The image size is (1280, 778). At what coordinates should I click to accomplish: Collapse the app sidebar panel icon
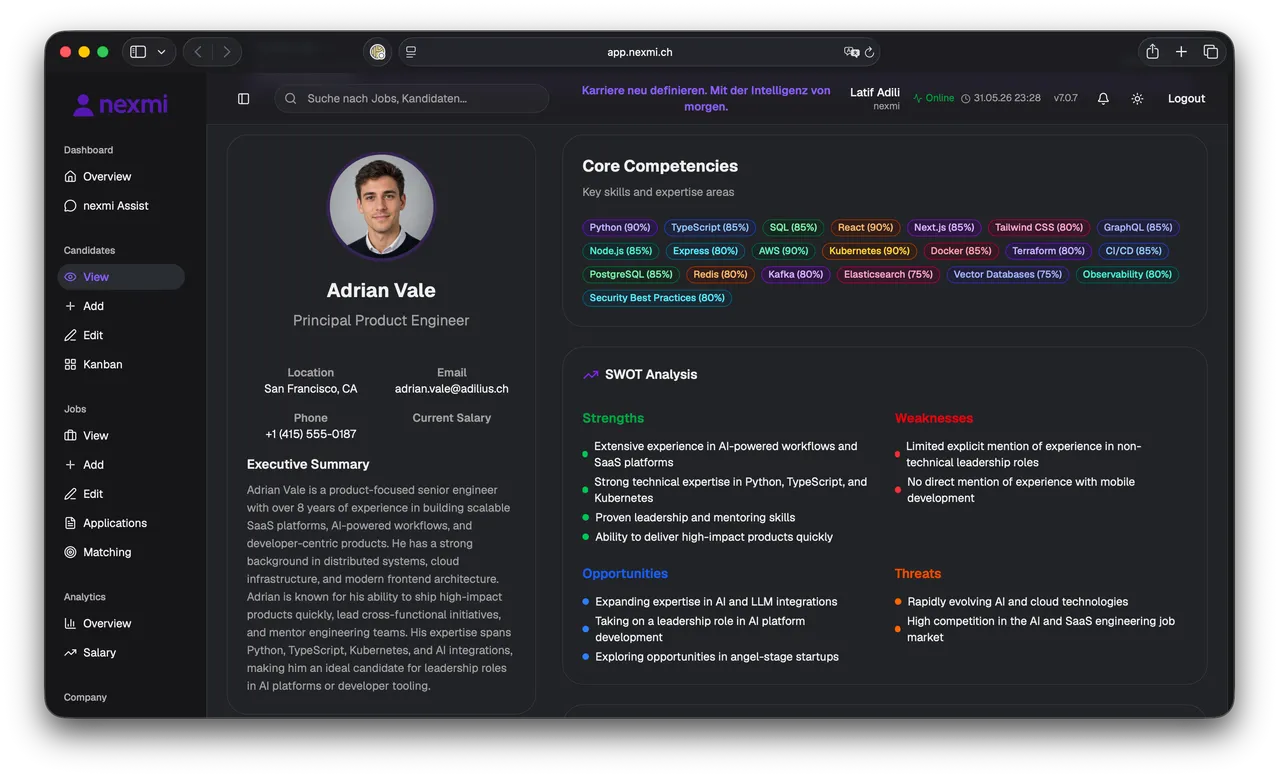(x=243, y=99)
